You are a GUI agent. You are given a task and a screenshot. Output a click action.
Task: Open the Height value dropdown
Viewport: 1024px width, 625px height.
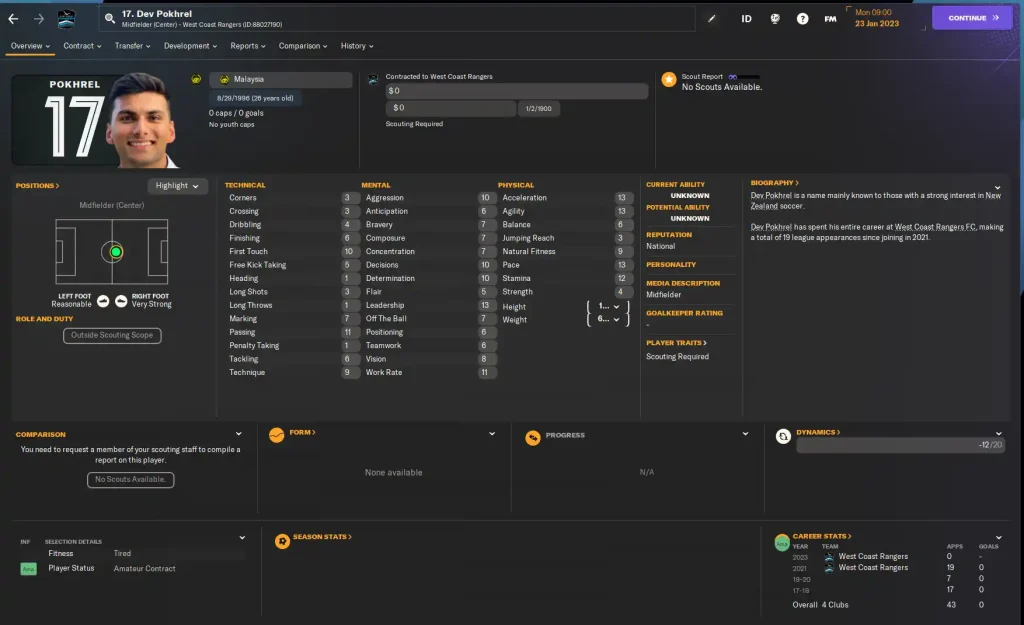tap(609, 306)
